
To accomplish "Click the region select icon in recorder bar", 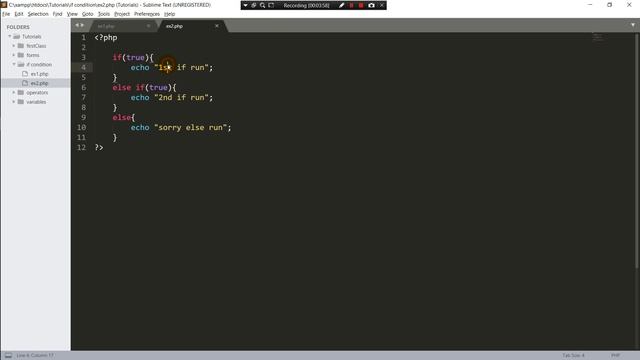I will tap(271, 5).
